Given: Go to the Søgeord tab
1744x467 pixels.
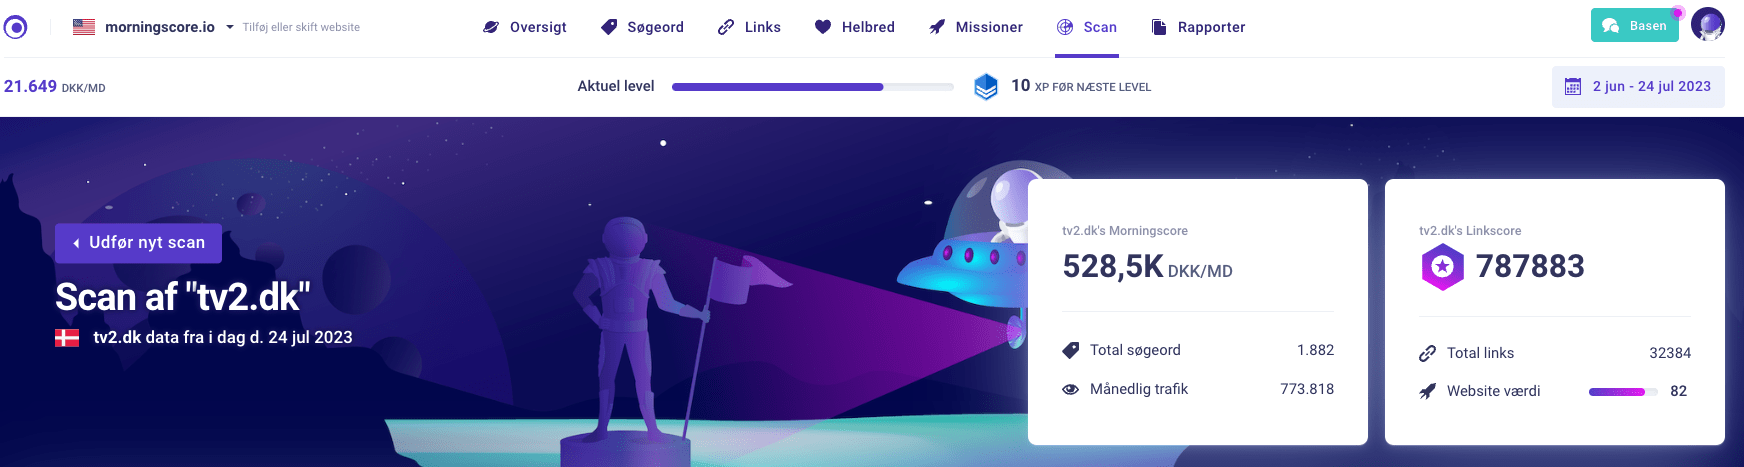Looking at the screenshot, I should point(642,27).
